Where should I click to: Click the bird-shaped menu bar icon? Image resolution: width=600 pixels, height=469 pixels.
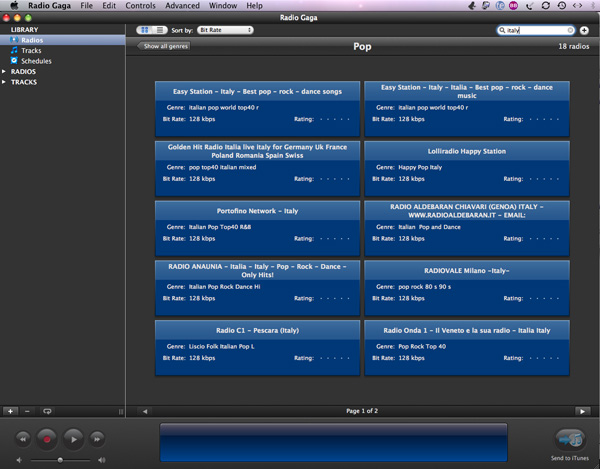472,5
